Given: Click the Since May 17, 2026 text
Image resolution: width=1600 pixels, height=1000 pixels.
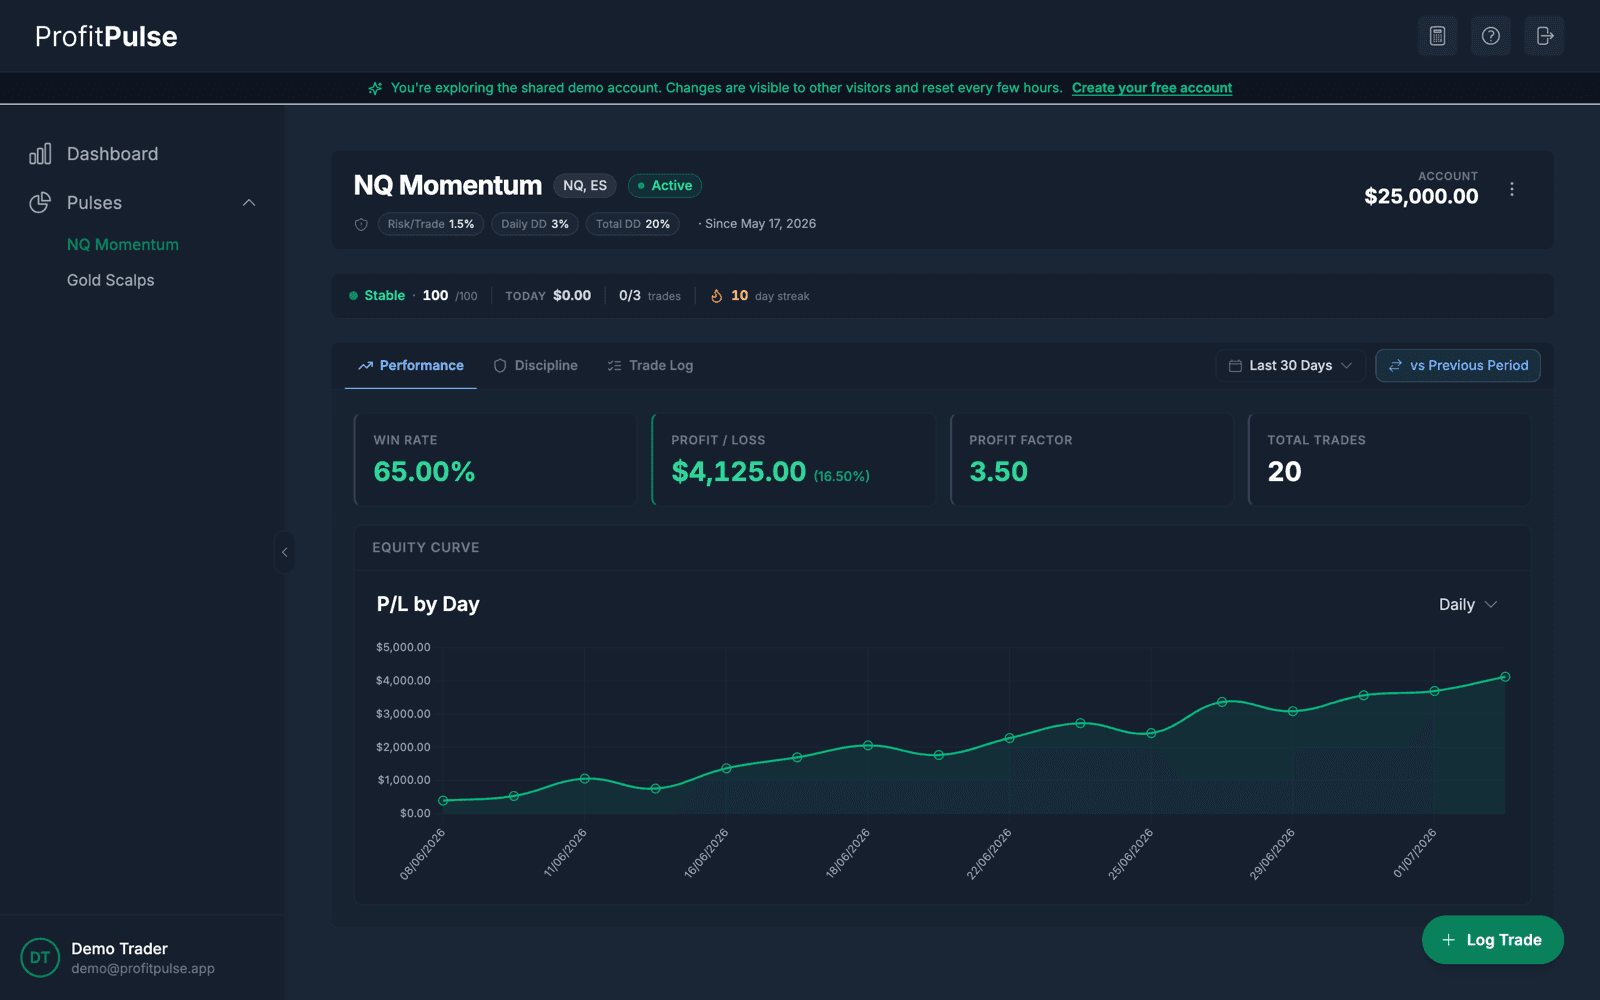Looking at the screenshot, I should [760, 224].
